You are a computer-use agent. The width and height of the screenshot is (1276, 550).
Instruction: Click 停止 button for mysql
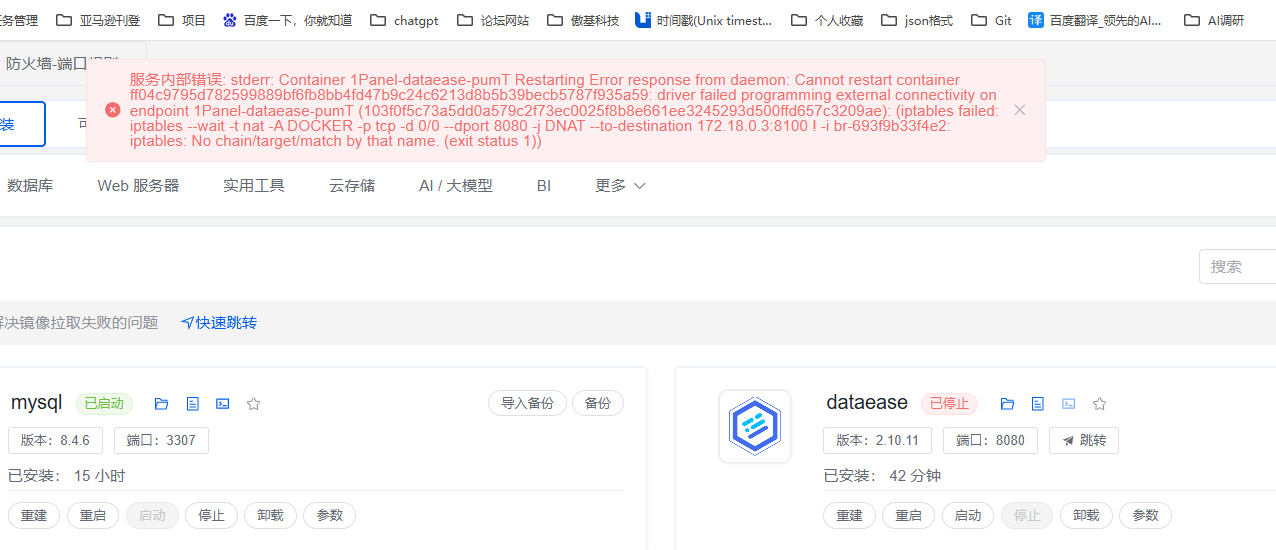[x=211, y=515]
